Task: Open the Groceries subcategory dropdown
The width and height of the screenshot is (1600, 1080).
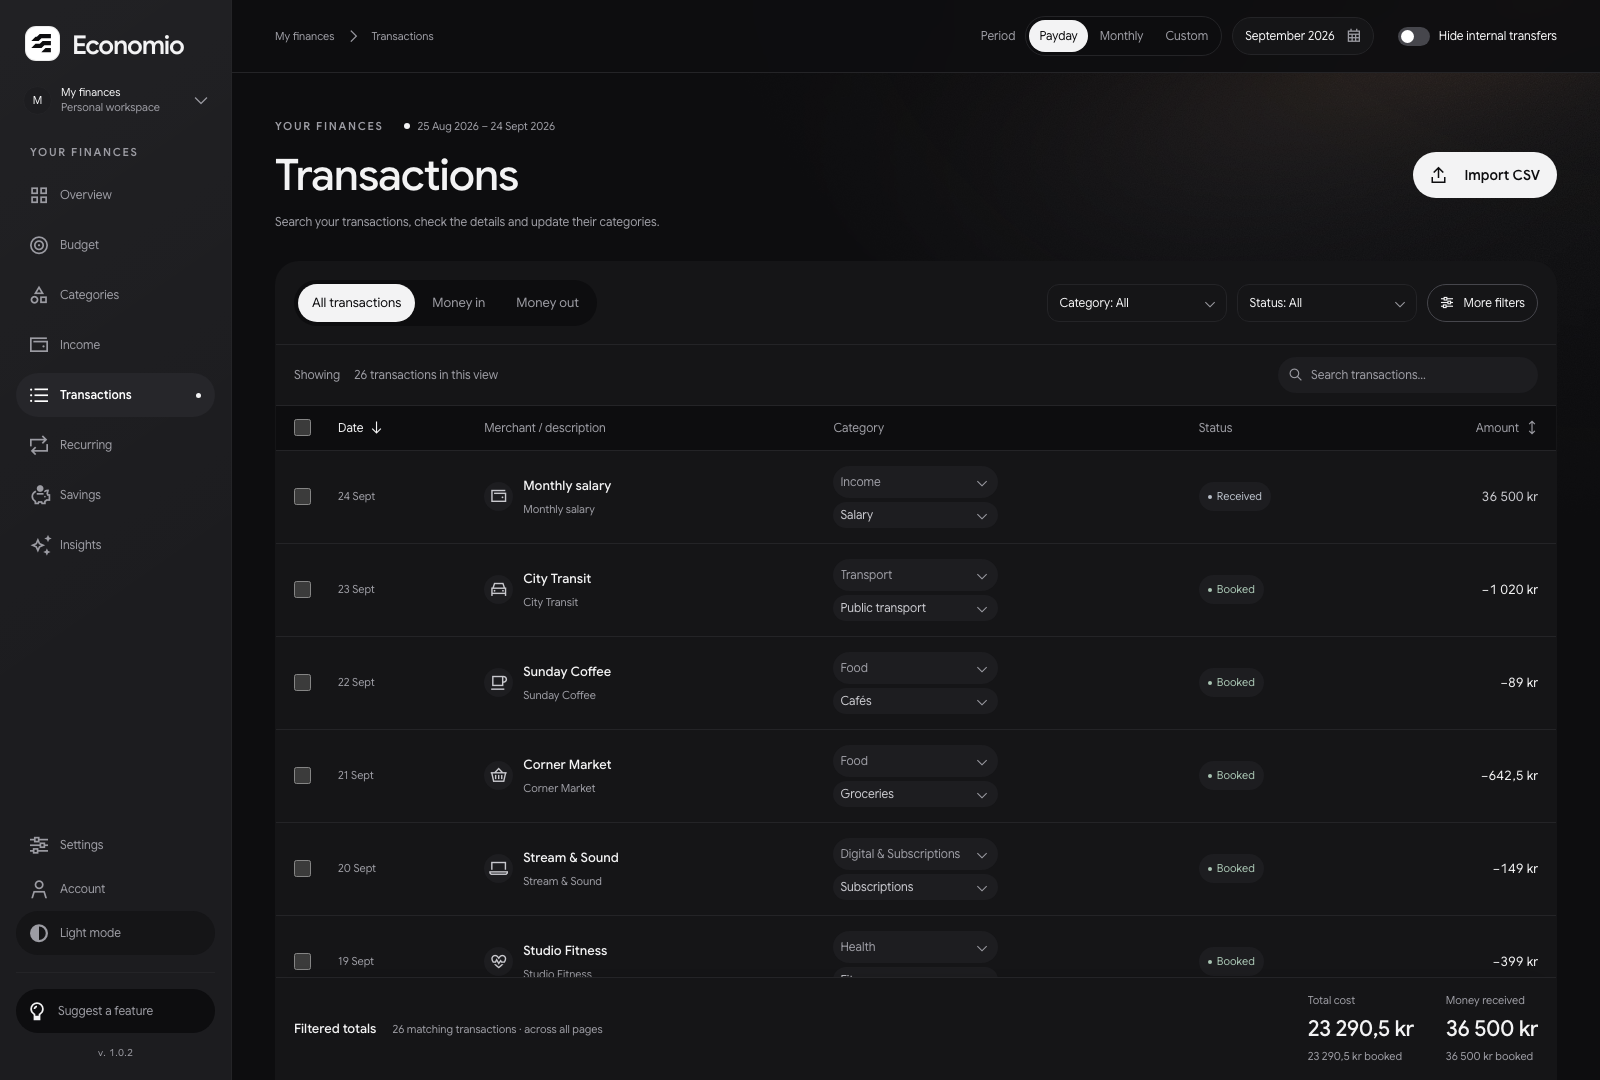Action: point(915,794)
